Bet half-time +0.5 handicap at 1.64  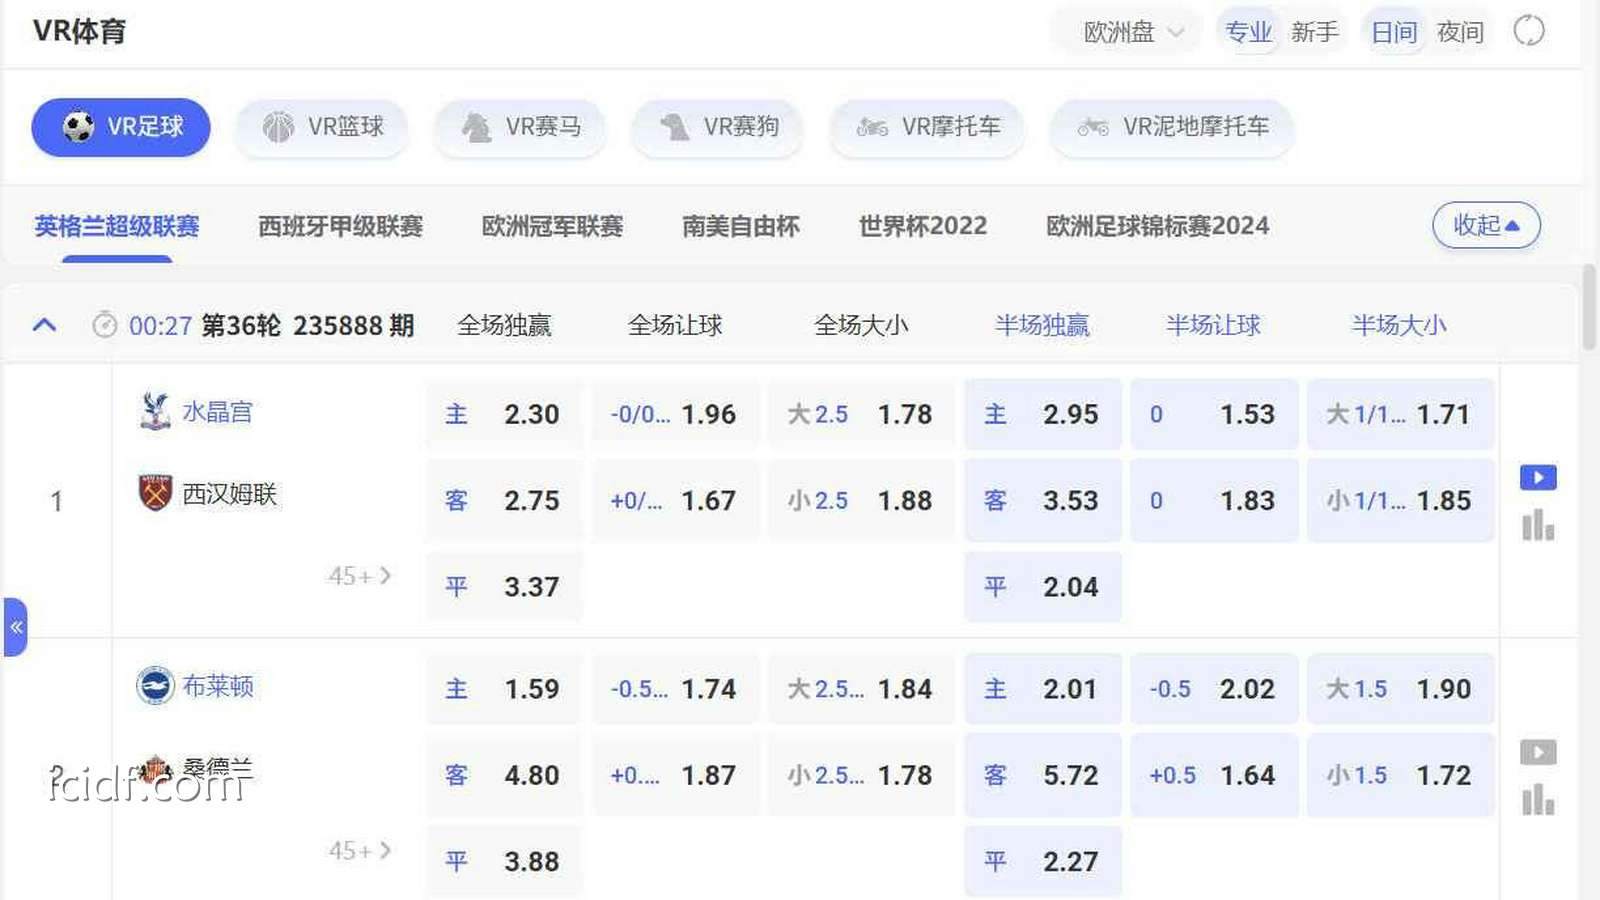[x=1214, y=775]
